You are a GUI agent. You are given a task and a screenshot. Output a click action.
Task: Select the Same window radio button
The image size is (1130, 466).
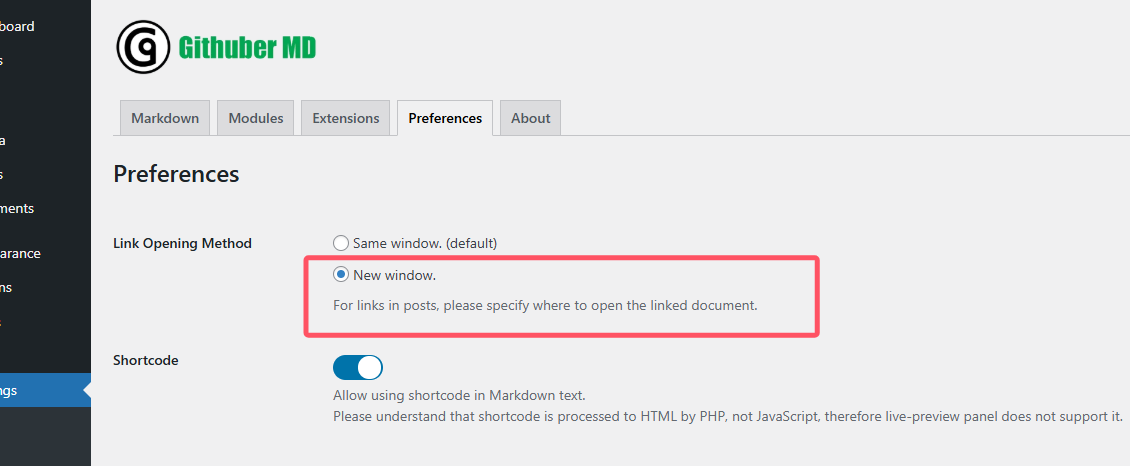(341, 243)
